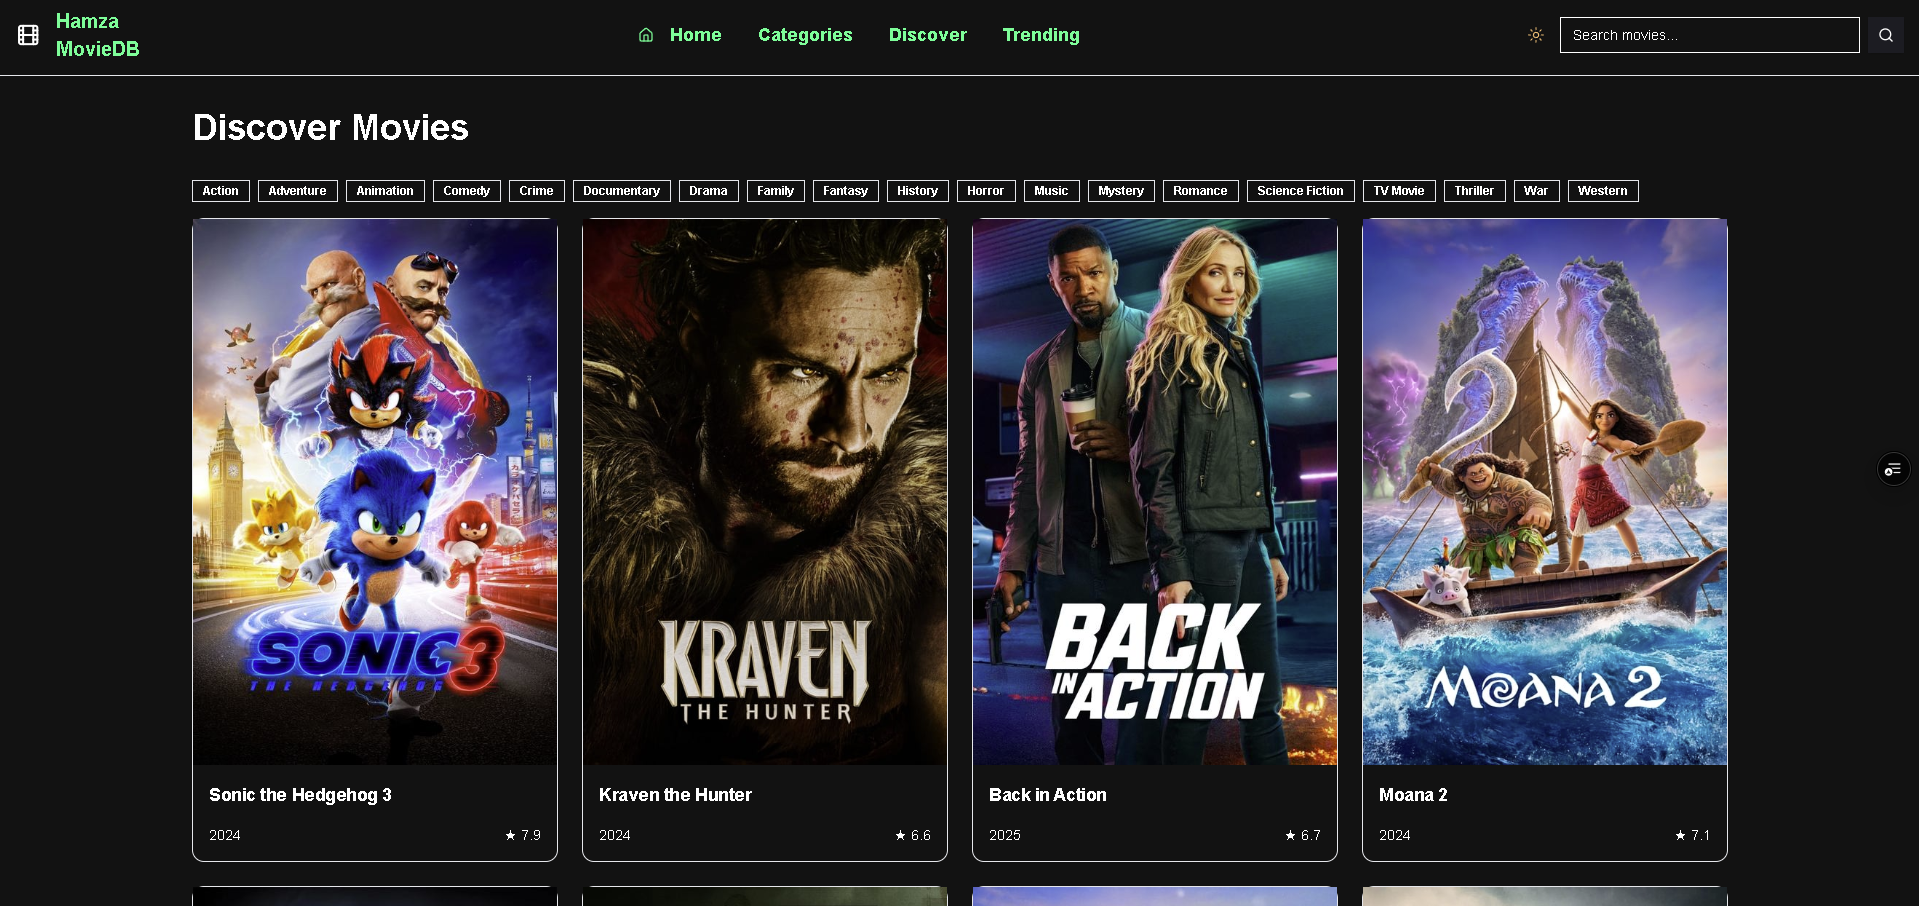This screenshot has height=906, width=1919.
Task: Choose the Music genre tag
Action: tap(1051, 191)
